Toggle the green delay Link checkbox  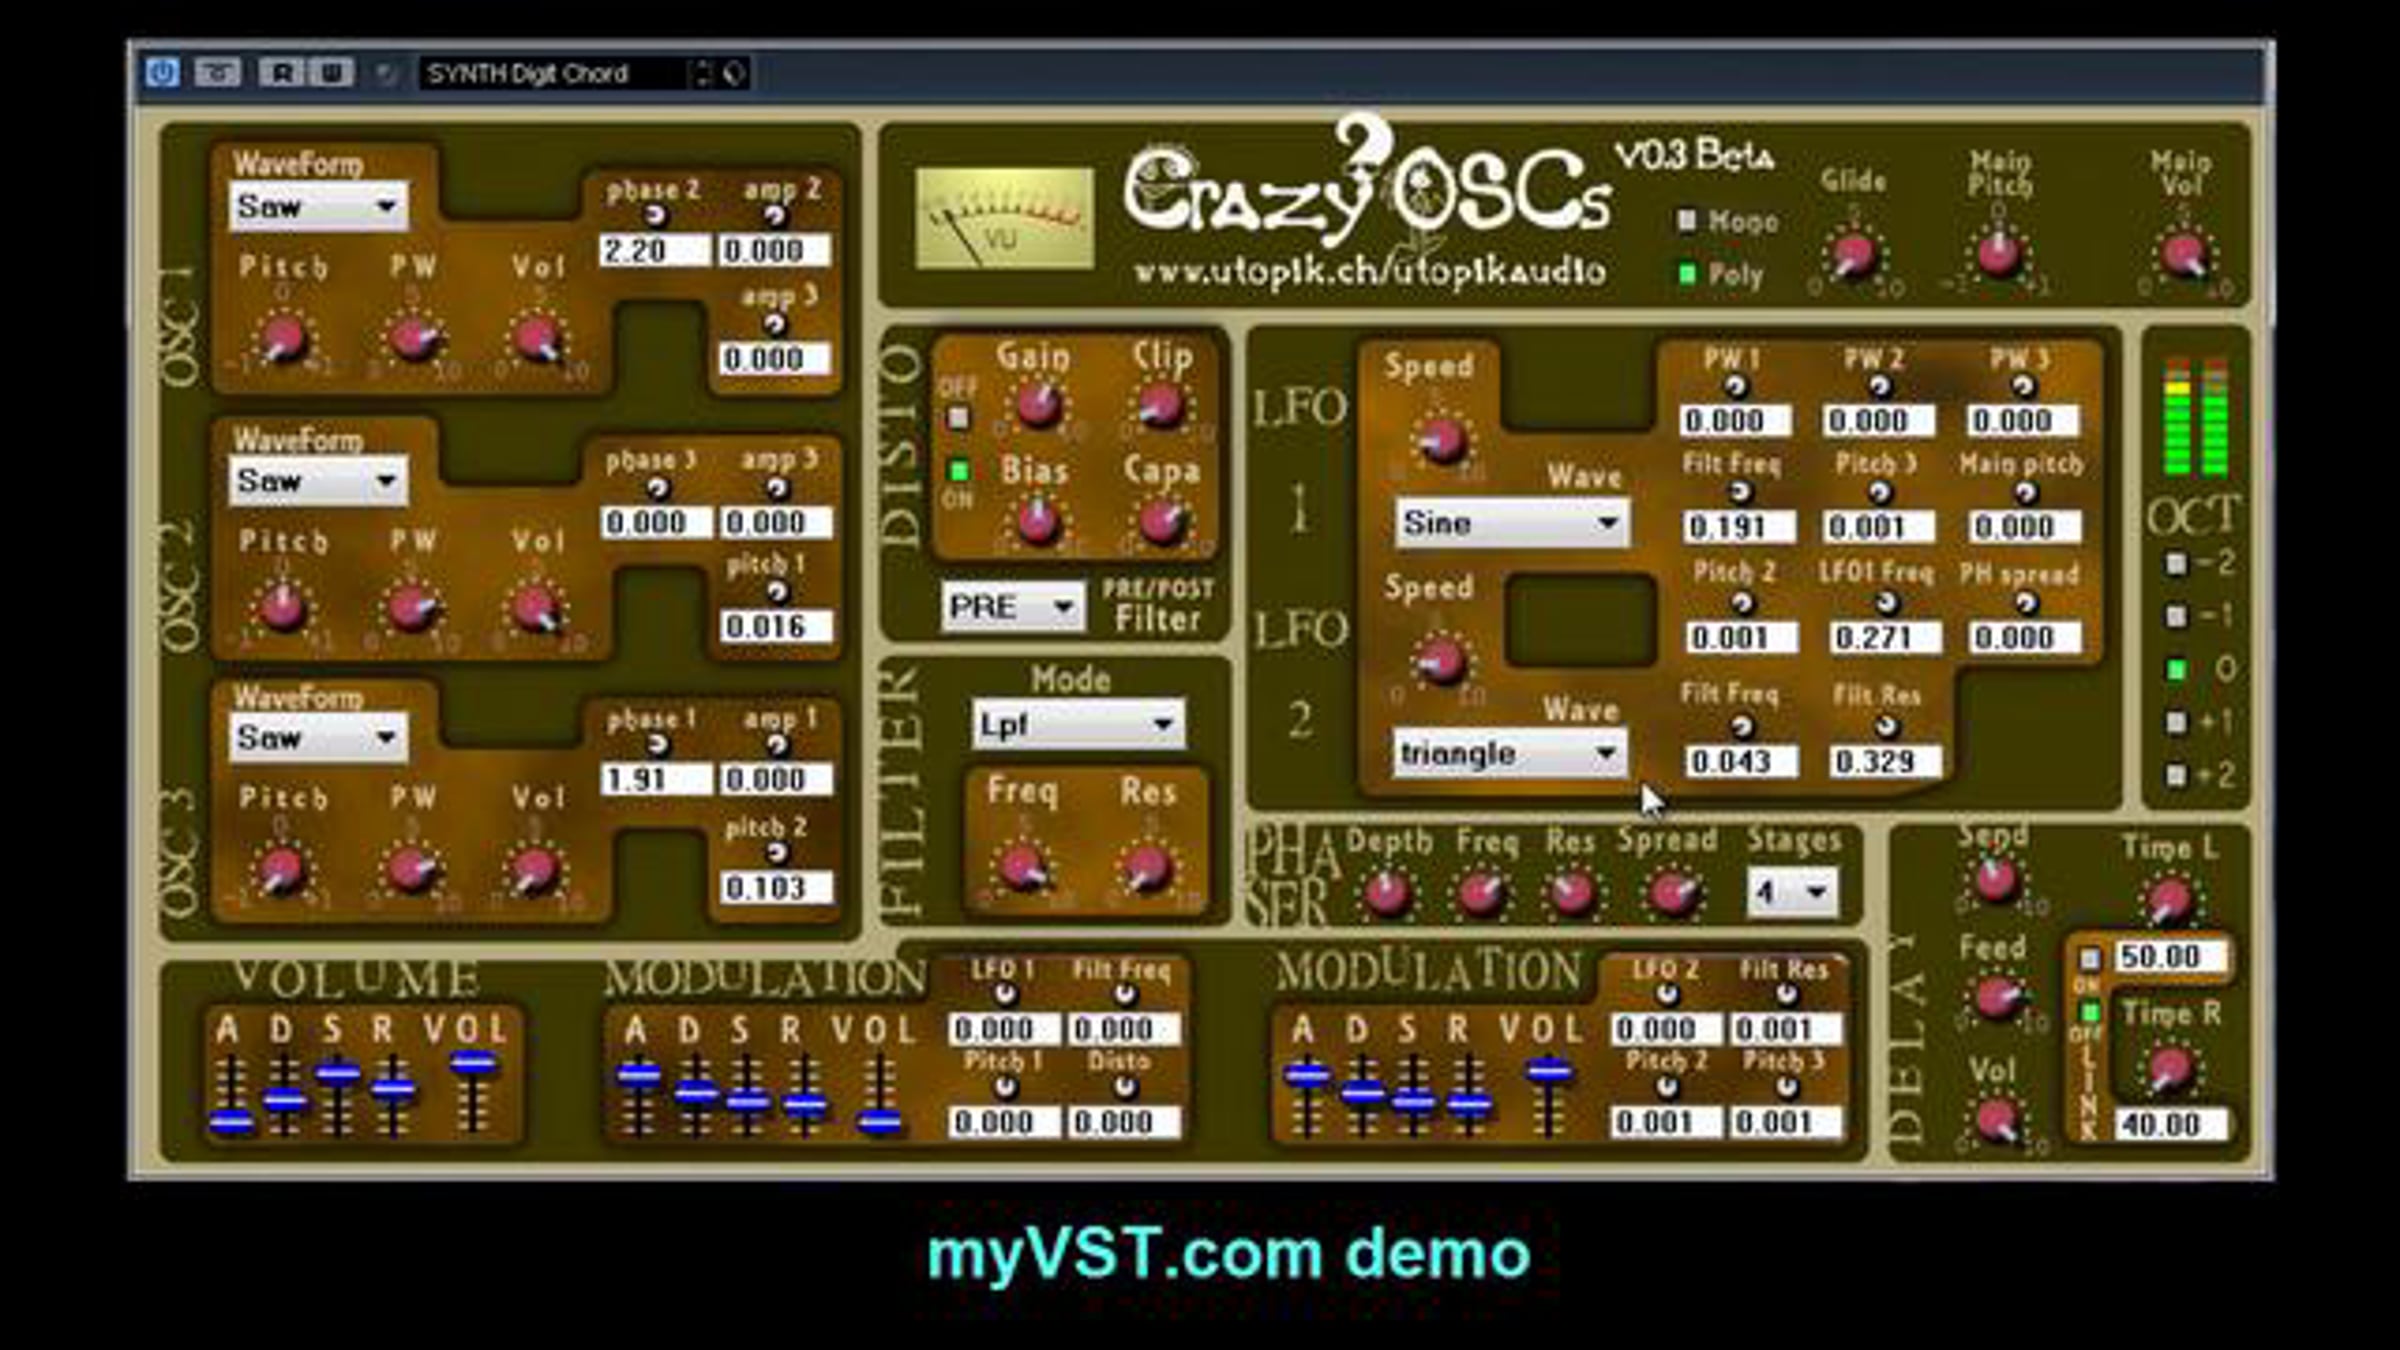(x=2090, y=1011)
